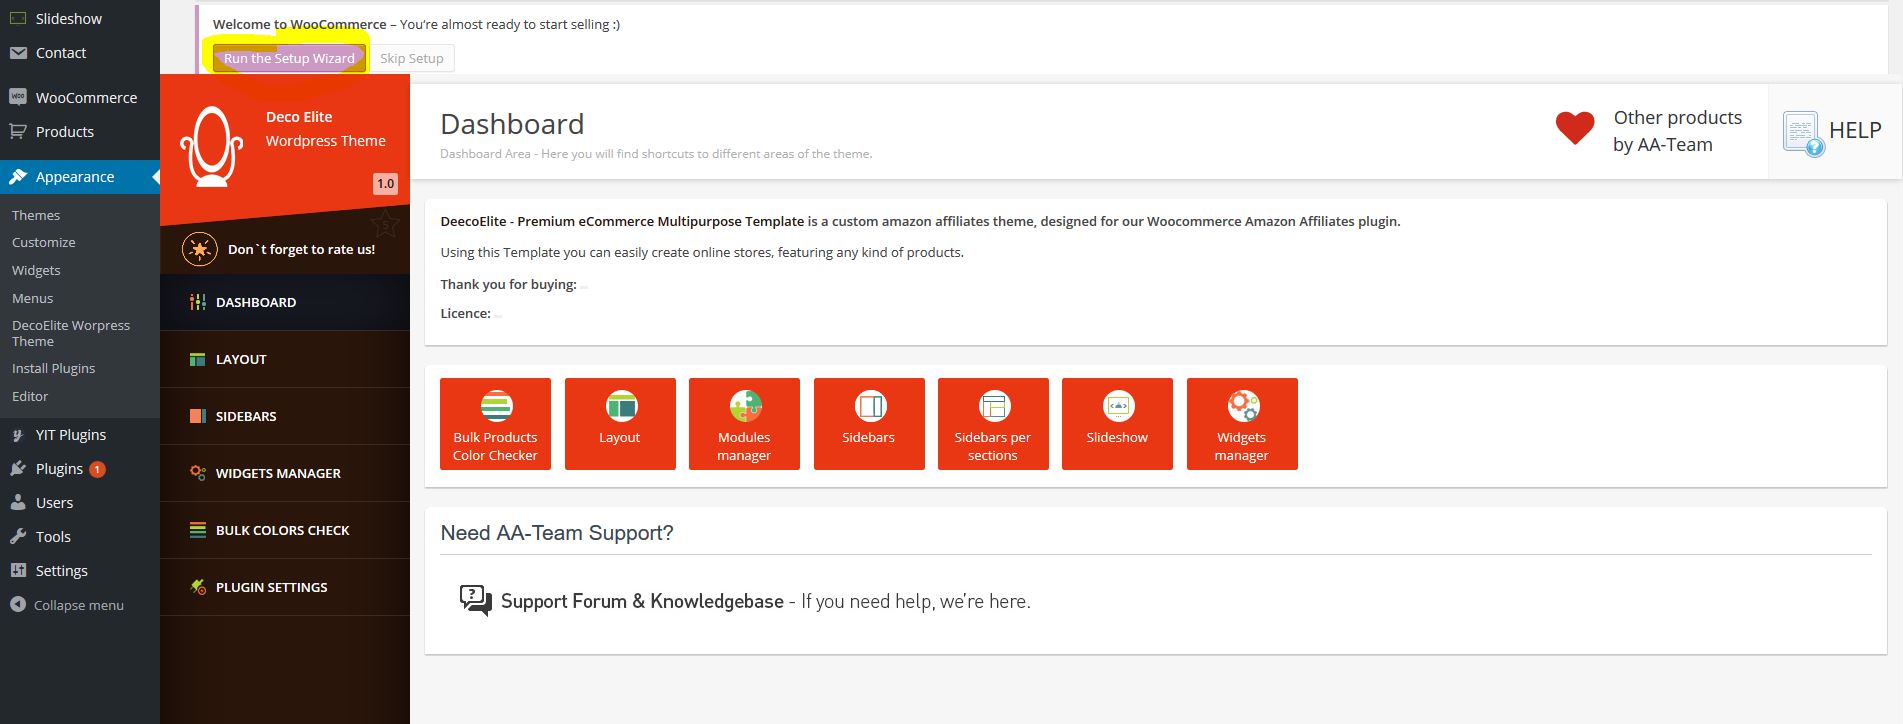The height and width of the screenshot is (724, 1903).
Task: Open Support Forum & Knowledgebase link
Action: pos(642,601)
